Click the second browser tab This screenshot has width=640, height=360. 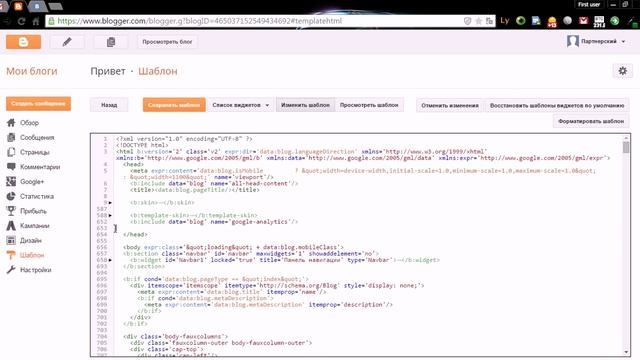(37, 6)
